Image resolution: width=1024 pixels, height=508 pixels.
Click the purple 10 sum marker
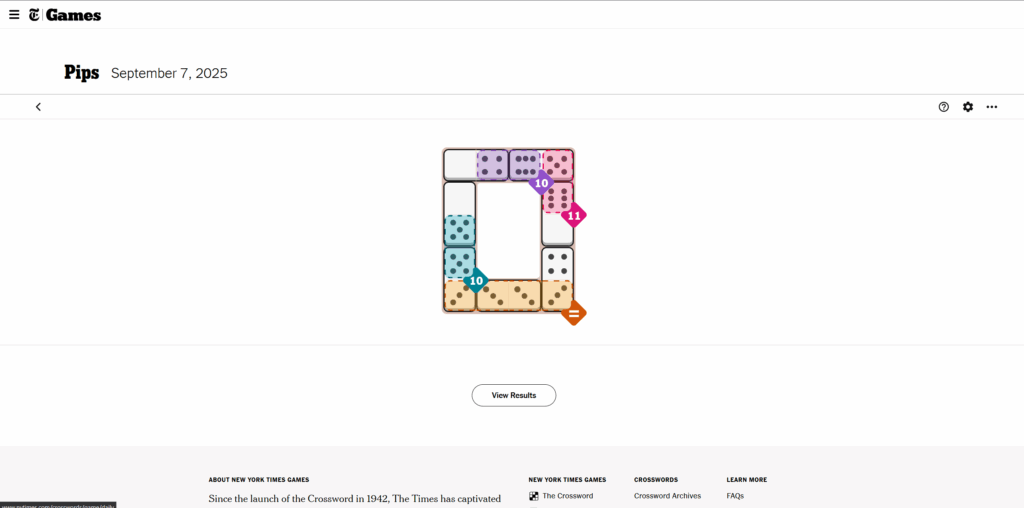541,183
